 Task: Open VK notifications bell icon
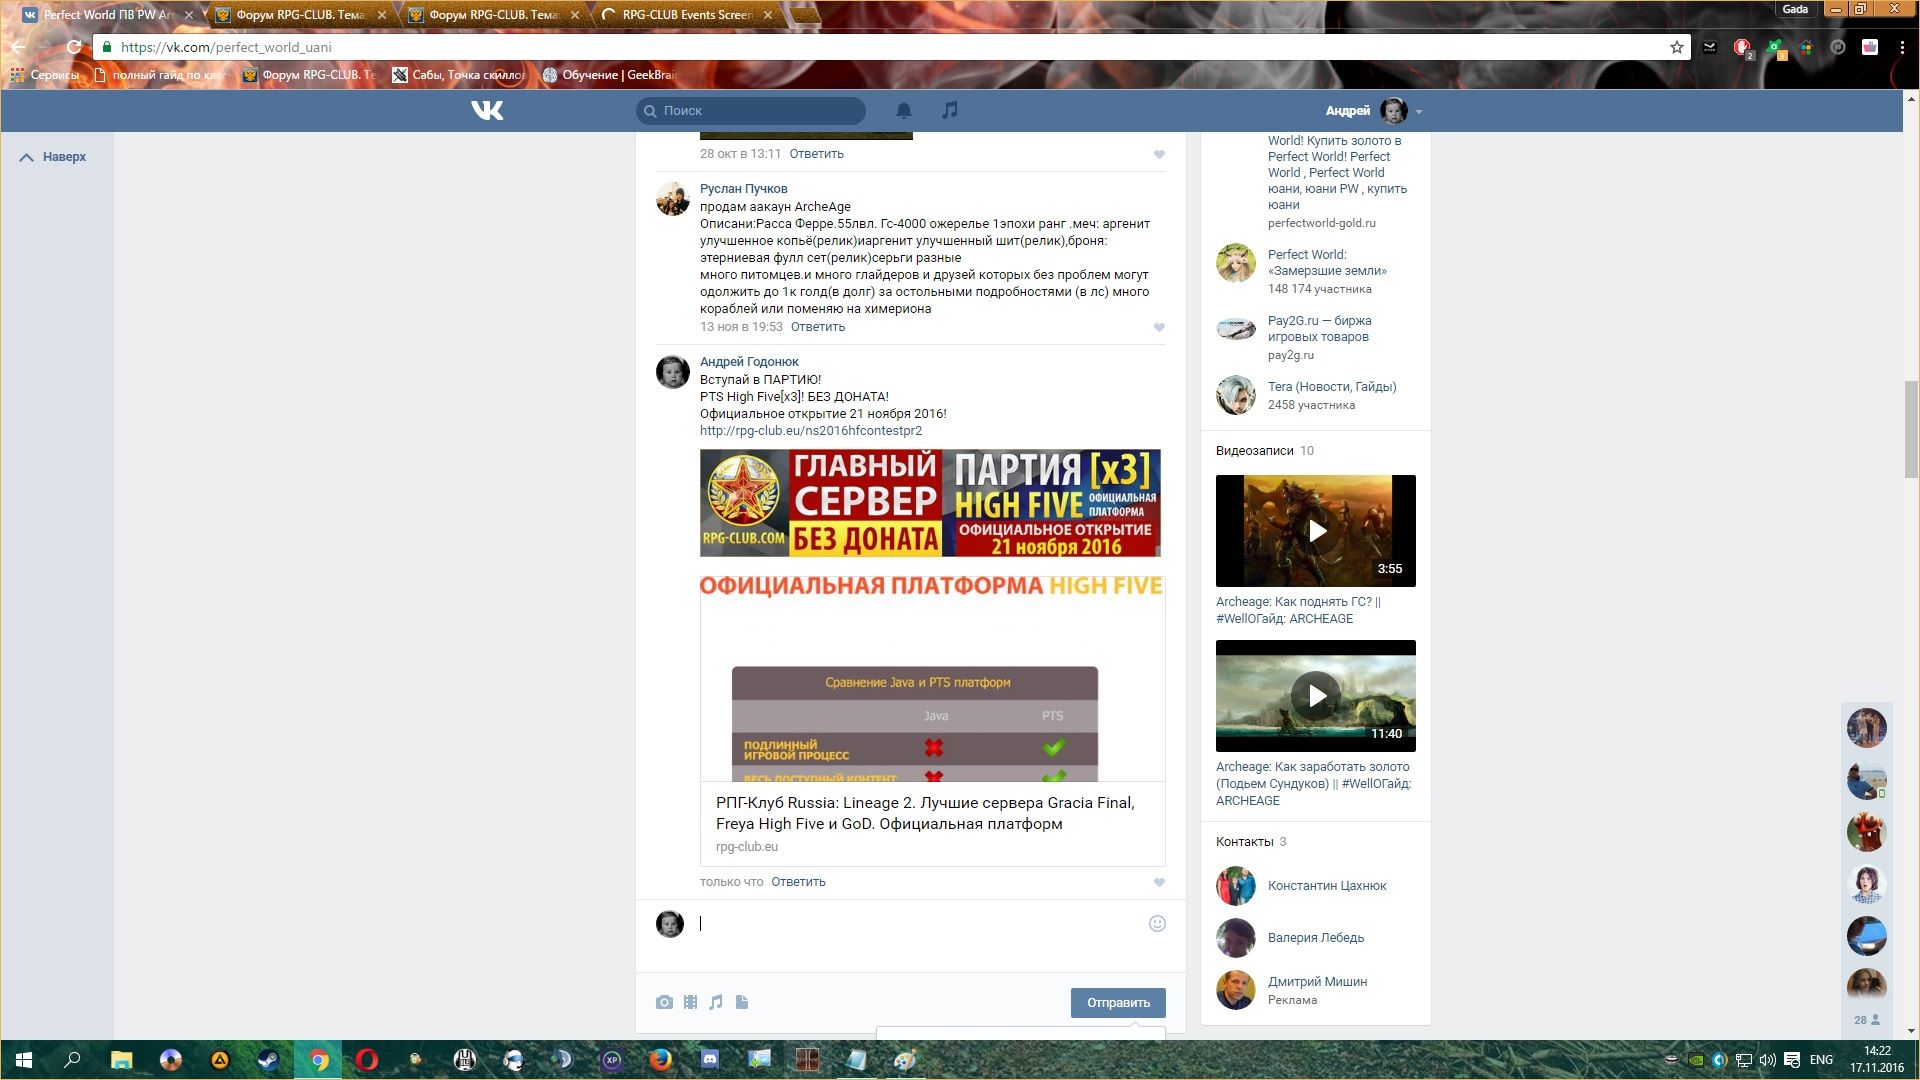tap(903, 110)
